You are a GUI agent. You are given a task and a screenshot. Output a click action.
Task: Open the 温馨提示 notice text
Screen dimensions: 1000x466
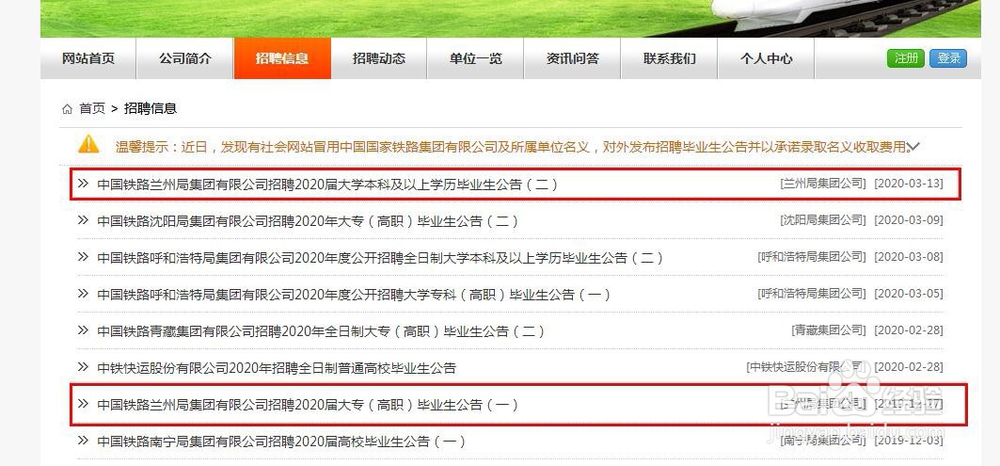[x=511, y=147]
